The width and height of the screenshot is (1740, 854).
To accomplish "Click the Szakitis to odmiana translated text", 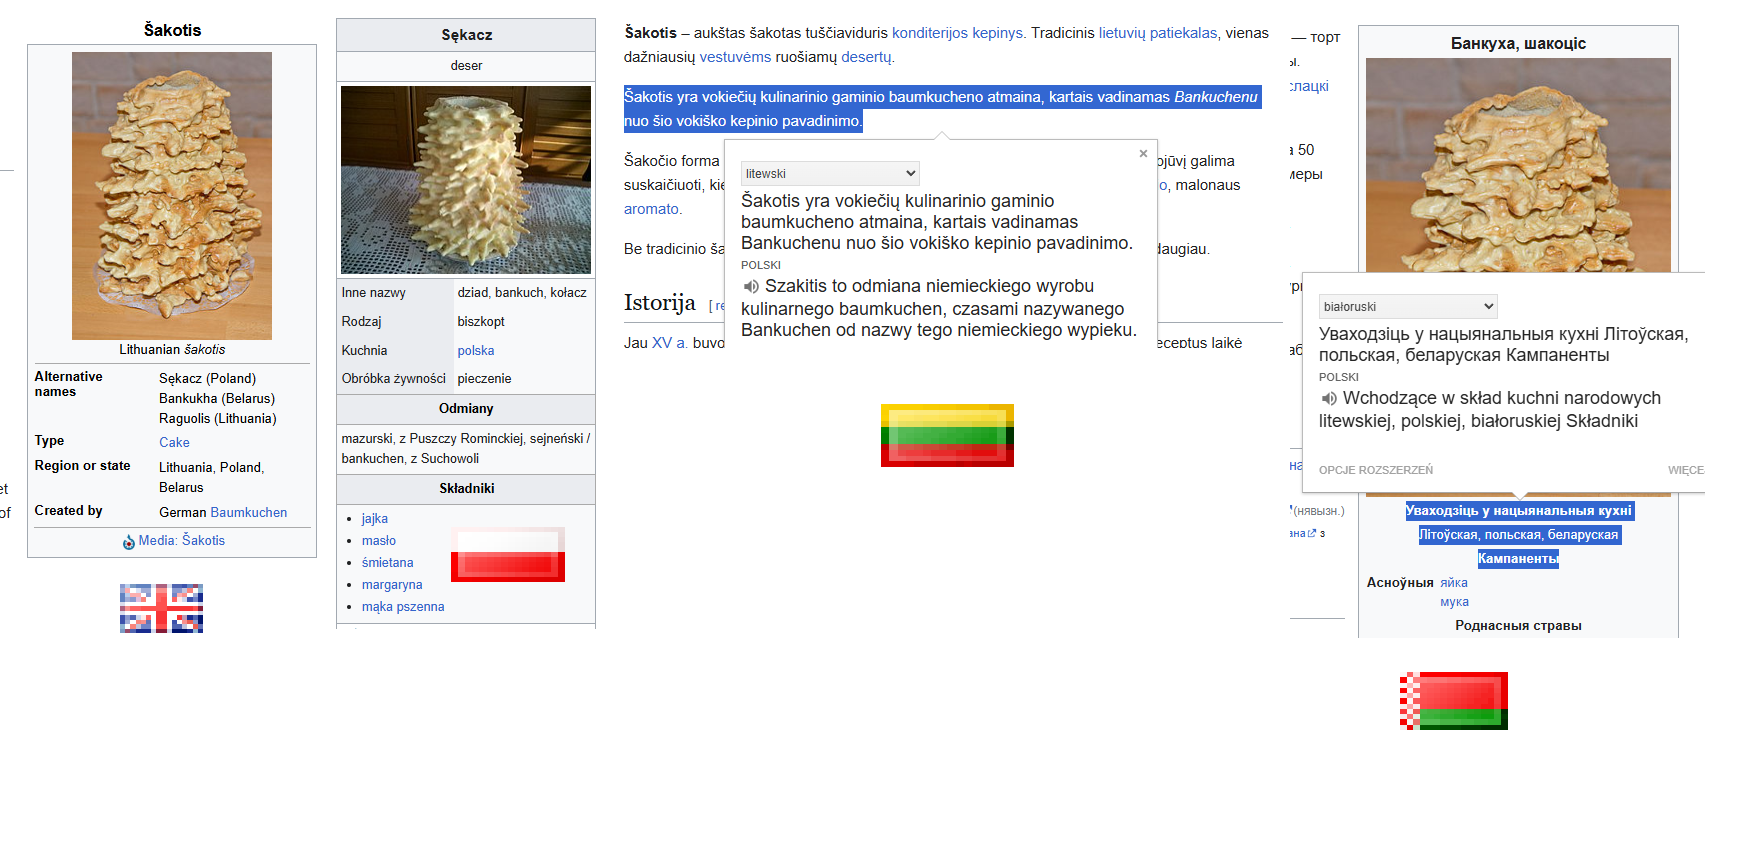I will pos(939,308).
